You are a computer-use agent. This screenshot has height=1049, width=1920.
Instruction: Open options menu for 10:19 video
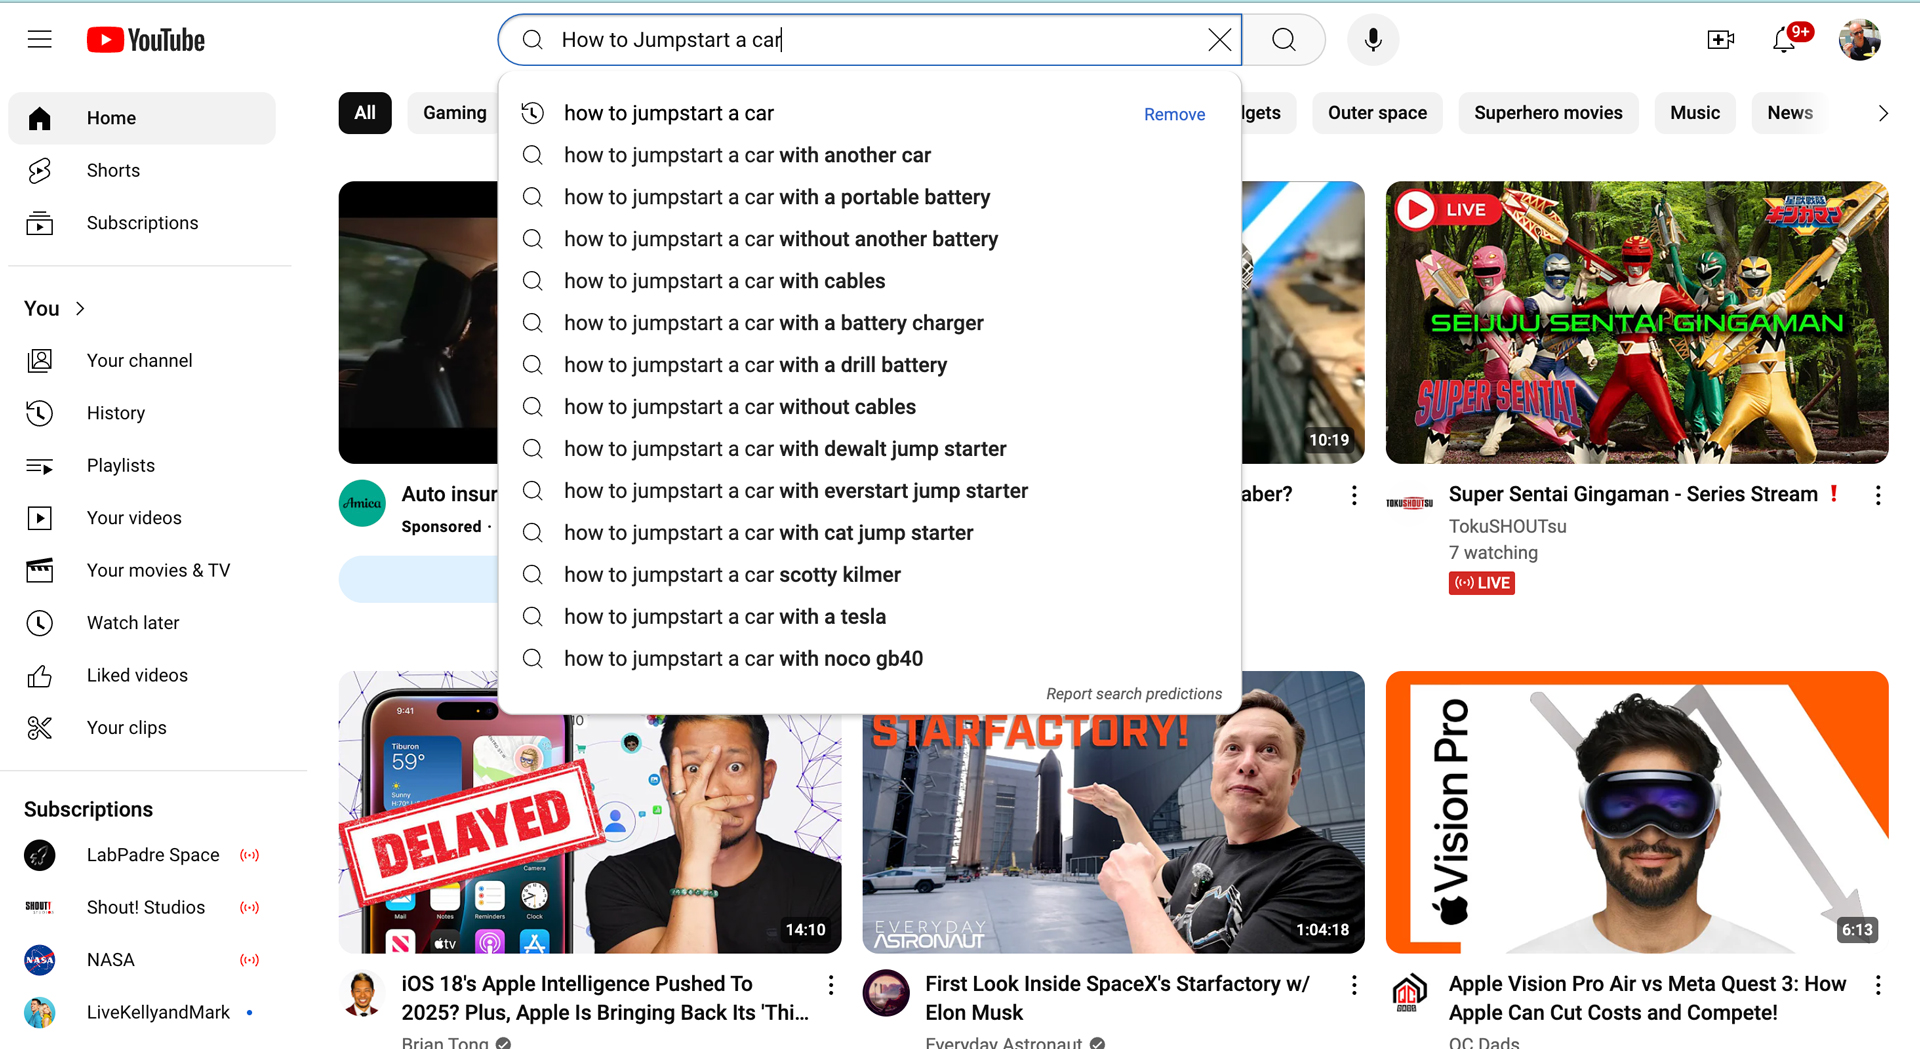[1354, 495]
